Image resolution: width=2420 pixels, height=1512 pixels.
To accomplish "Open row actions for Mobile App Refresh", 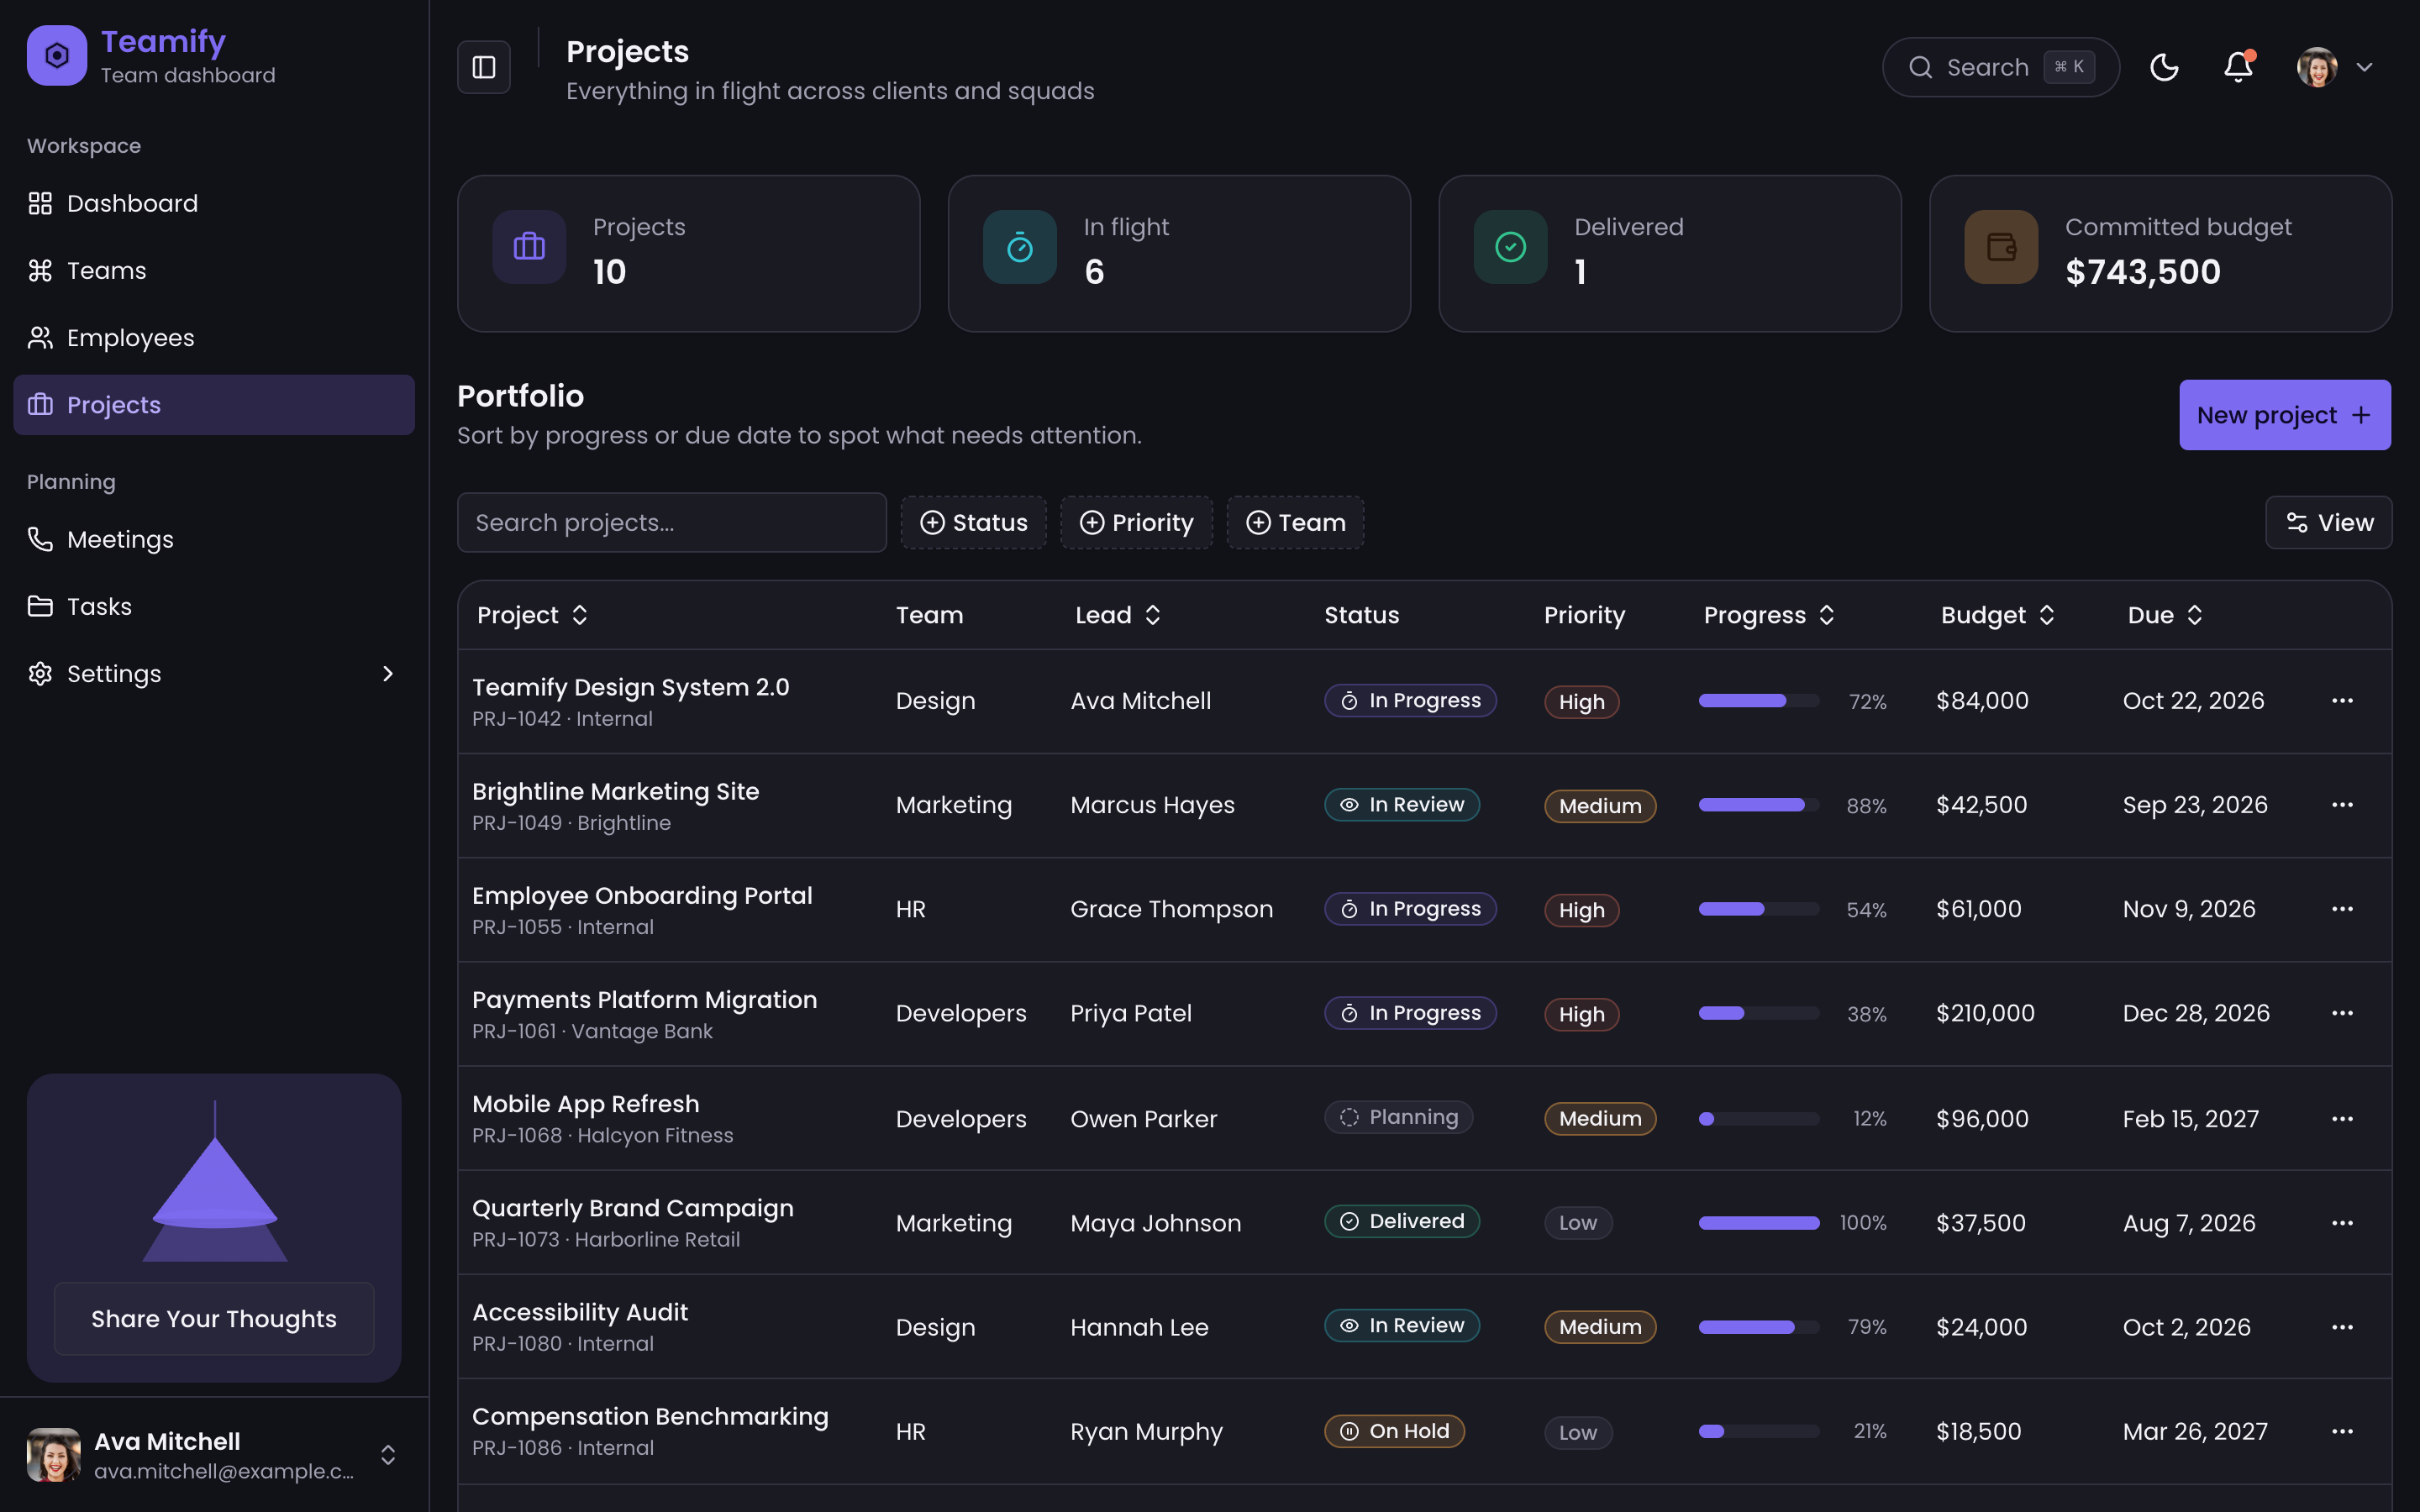I will coord(2342,1119).
